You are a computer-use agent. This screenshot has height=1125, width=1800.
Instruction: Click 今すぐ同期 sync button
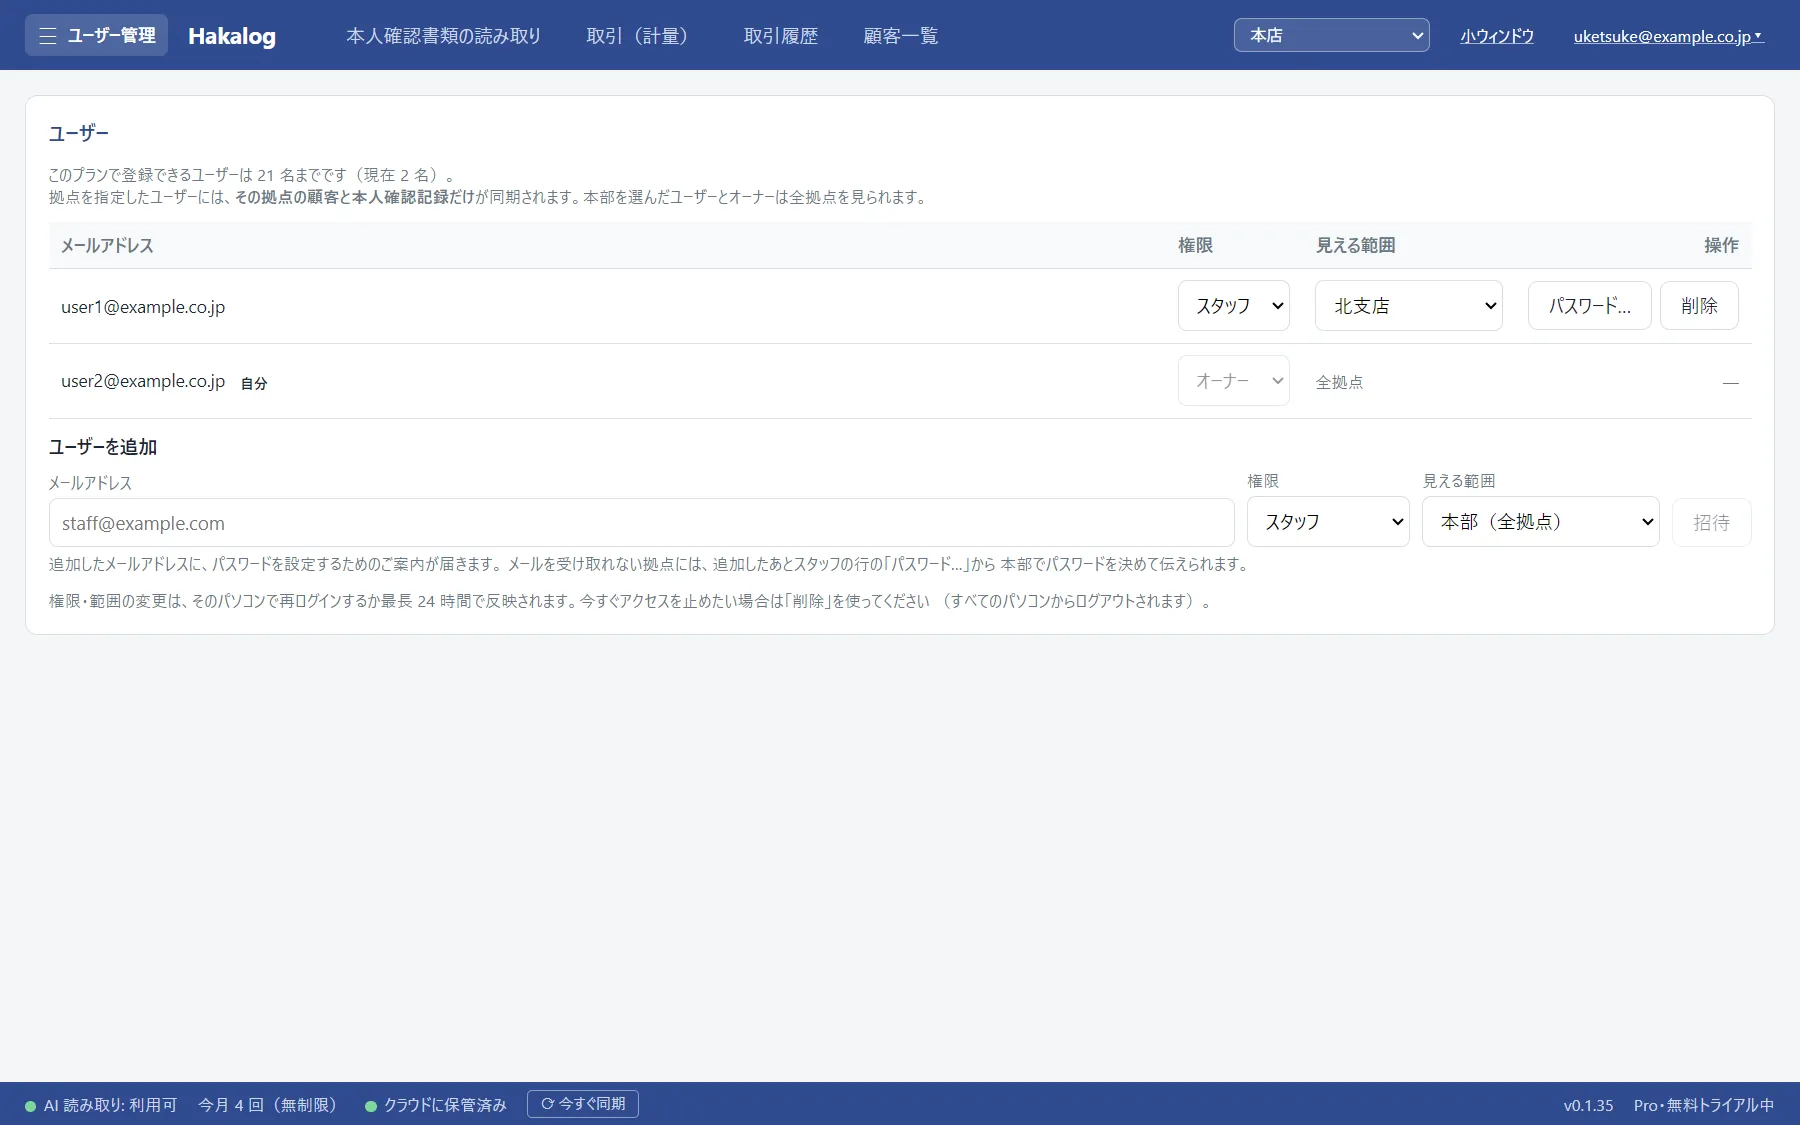pyautogui.click(x=582, y=1104)
